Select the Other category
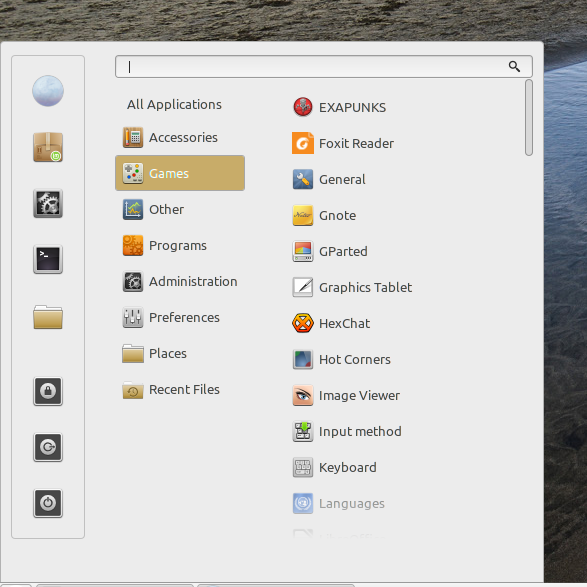 (180, 209)
